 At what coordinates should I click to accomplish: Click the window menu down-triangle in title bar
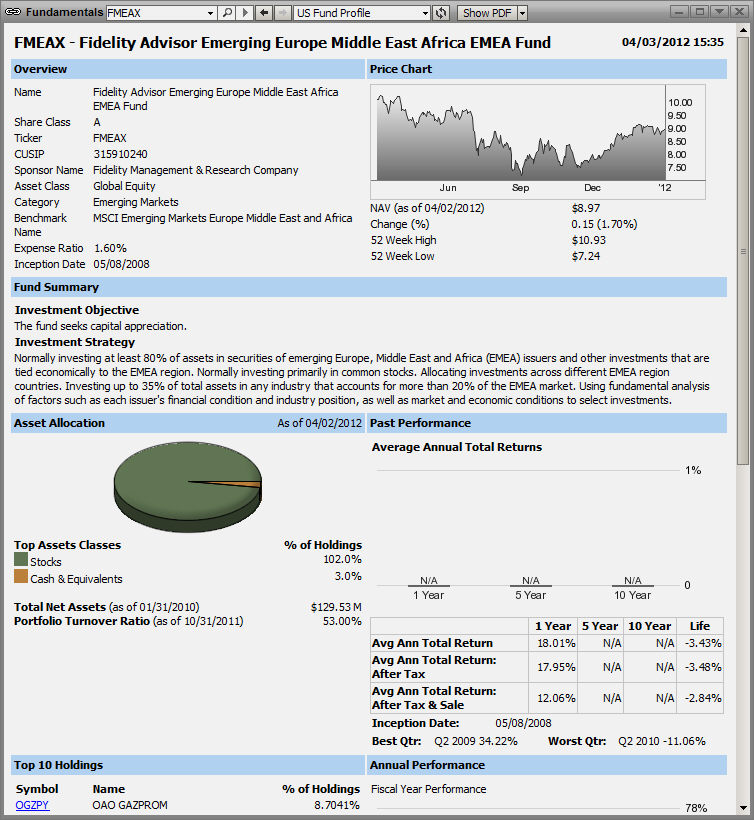click(720, 12)
